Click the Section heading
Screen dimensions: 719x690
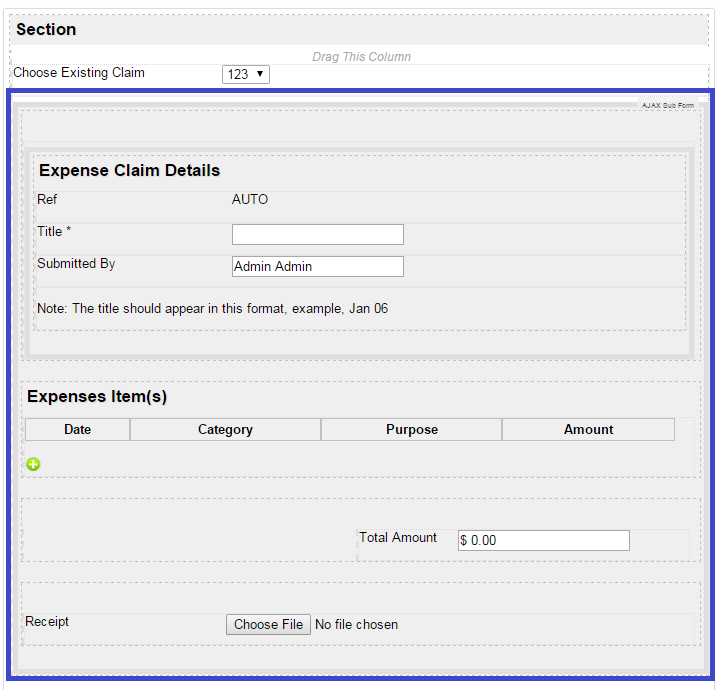(x=46, y=30)
